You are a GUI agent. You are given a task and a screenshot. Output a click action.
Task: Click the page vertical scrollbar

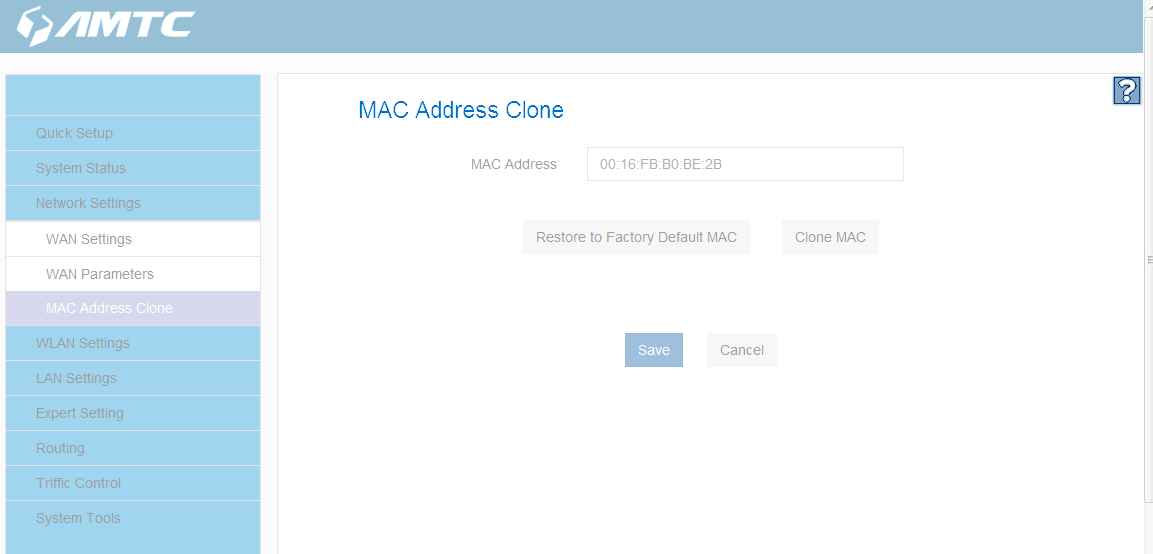click(x=1149, y=258)
